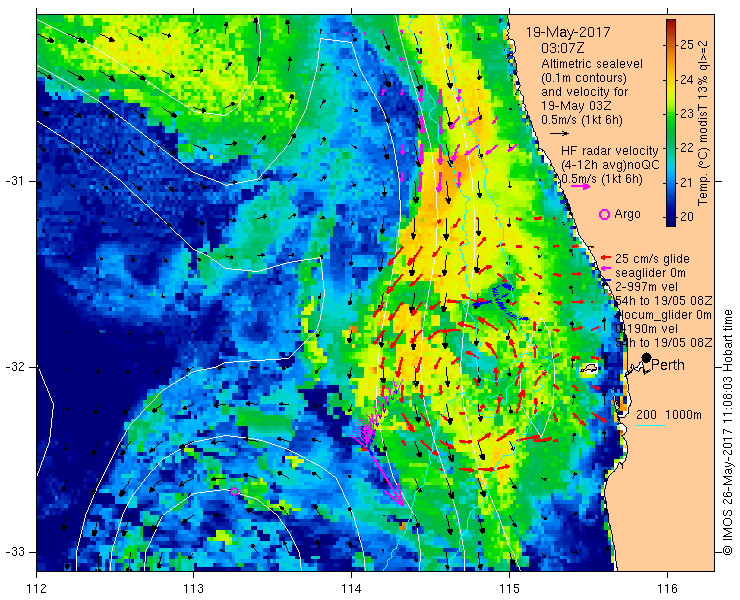Click the latitude -32 axis label
The height and width of the screenshot is (600, 740).
coord(14,367)
